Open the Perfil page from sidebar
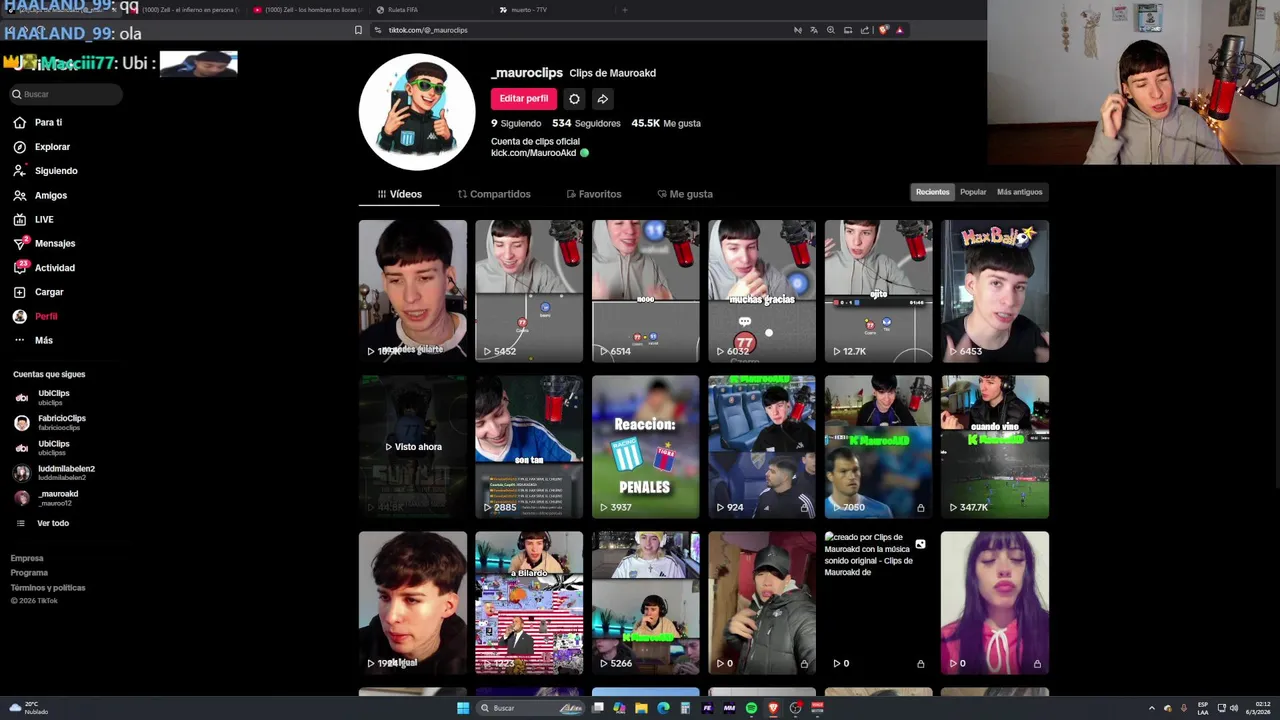Screen dimensions: 1280x720 click(x=36, y=316)
